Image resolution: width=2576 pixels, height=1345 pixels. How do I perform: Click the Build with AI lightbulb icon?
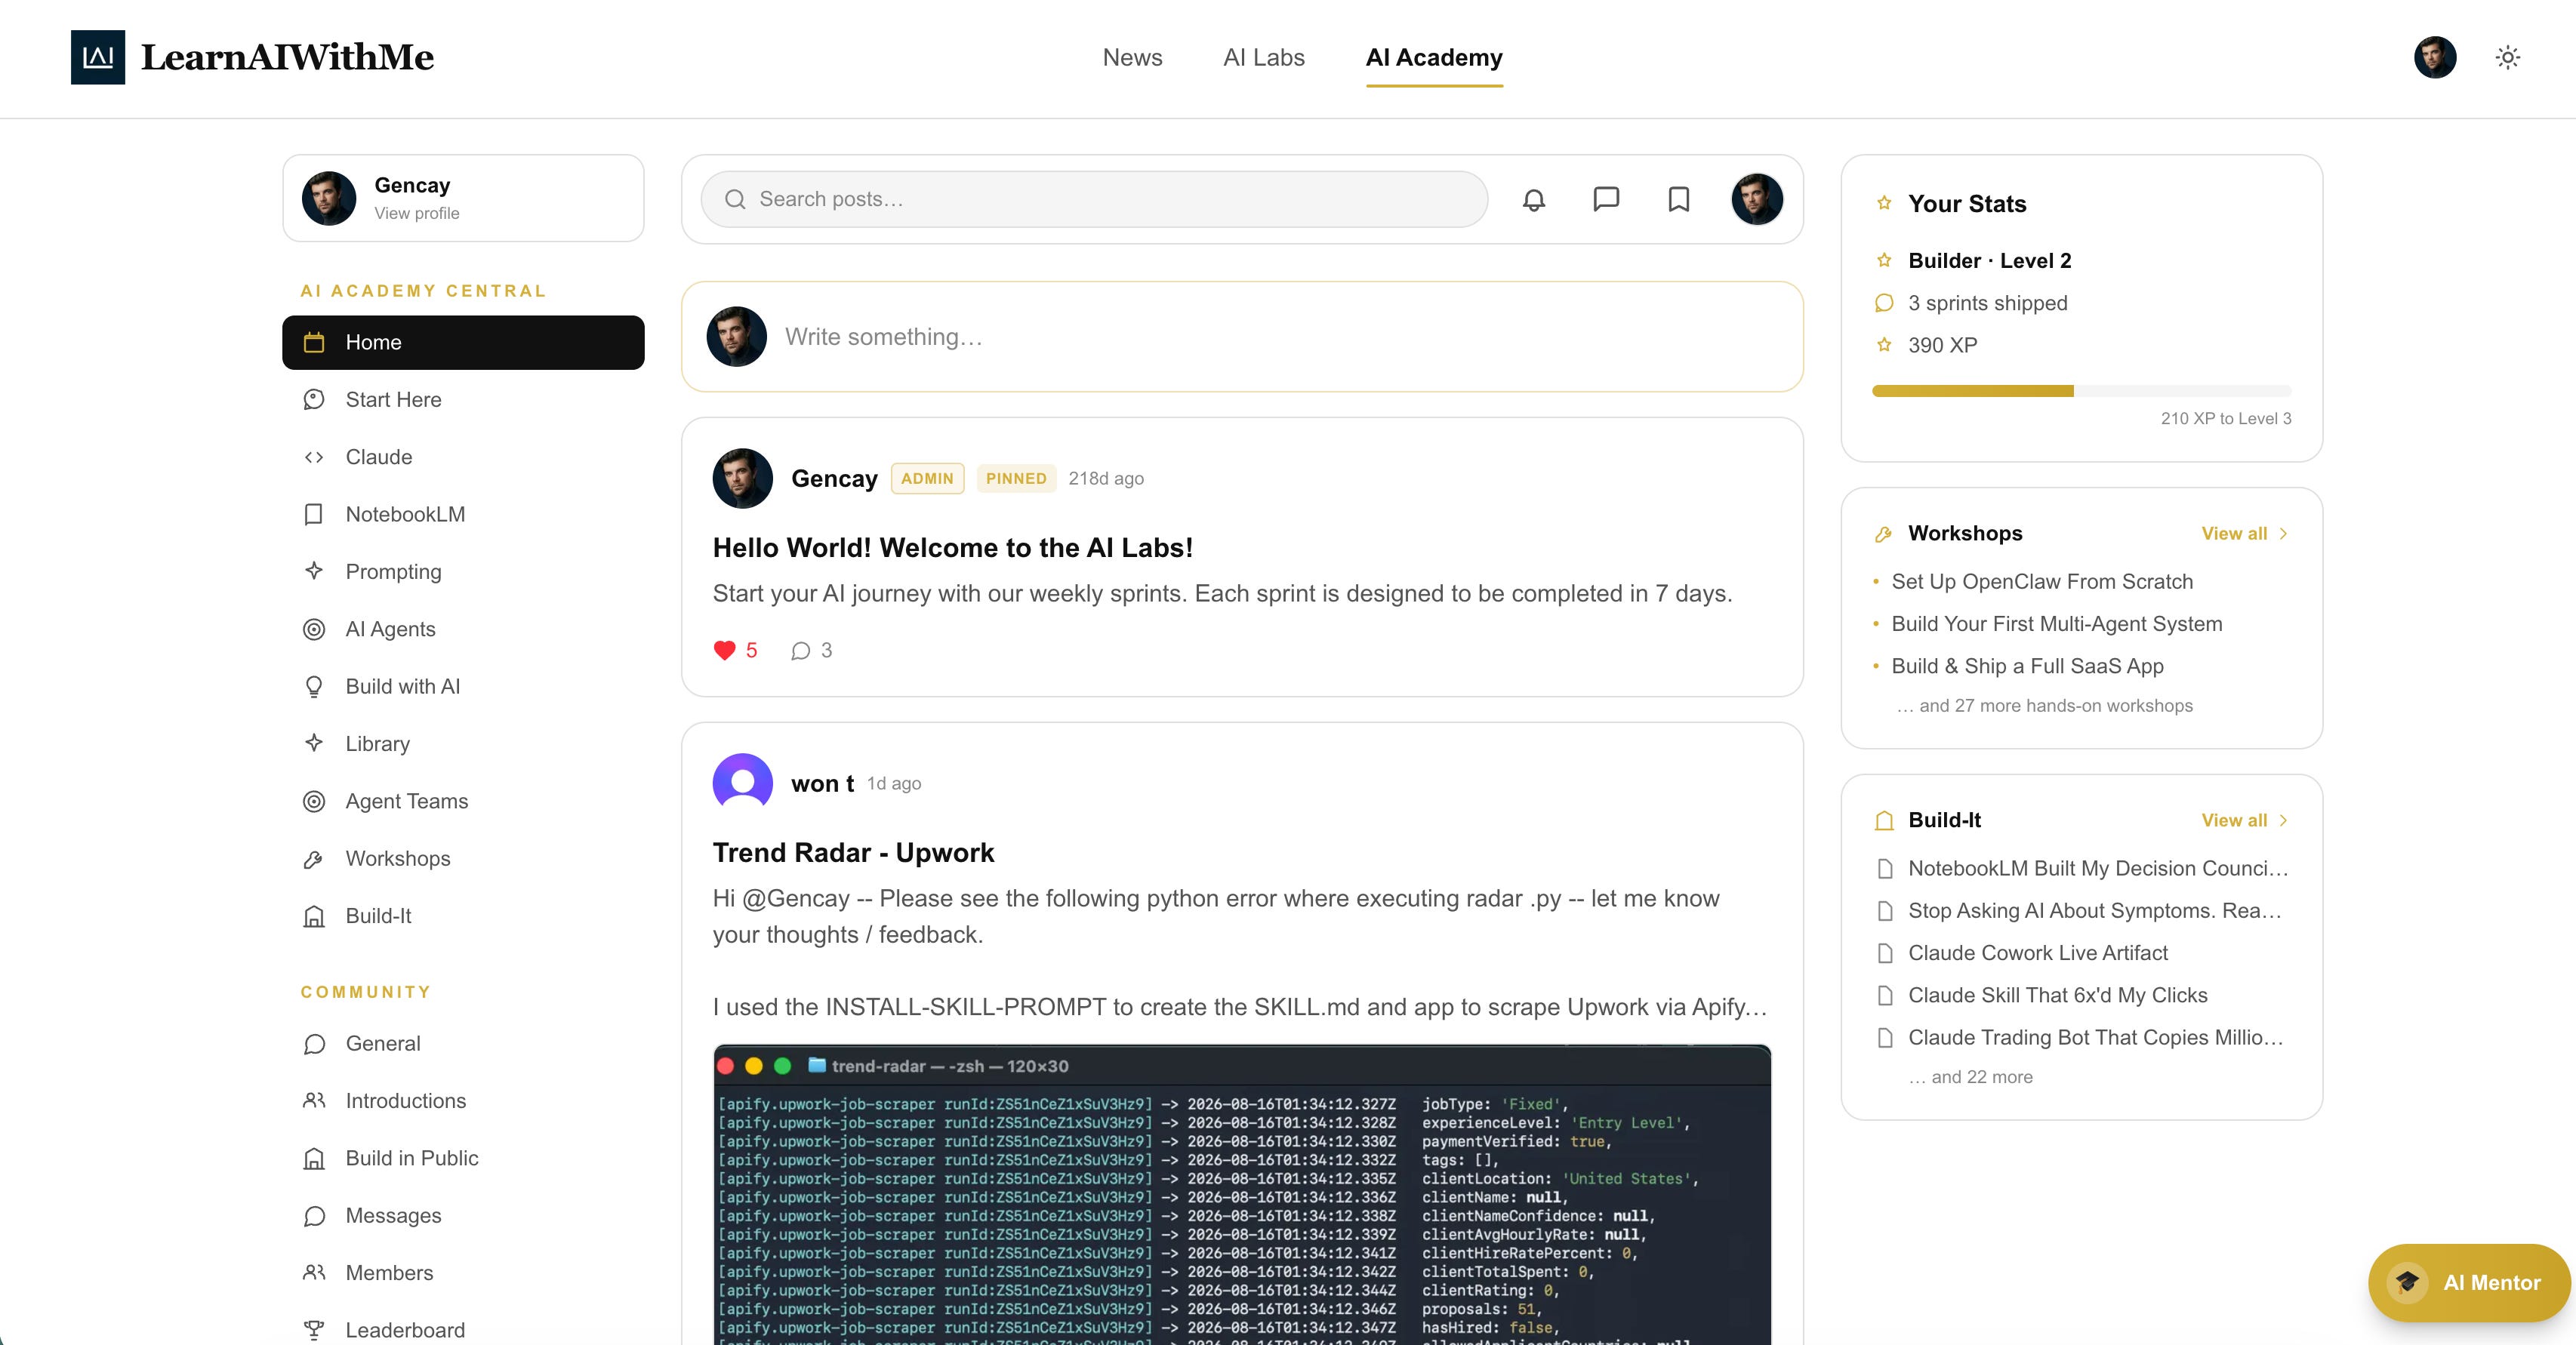[x=314, y=686]
